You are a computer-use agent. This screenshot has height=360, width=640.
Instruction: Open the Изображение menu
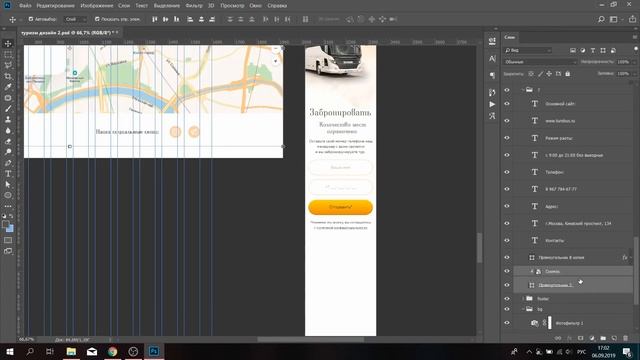point(97,6)
